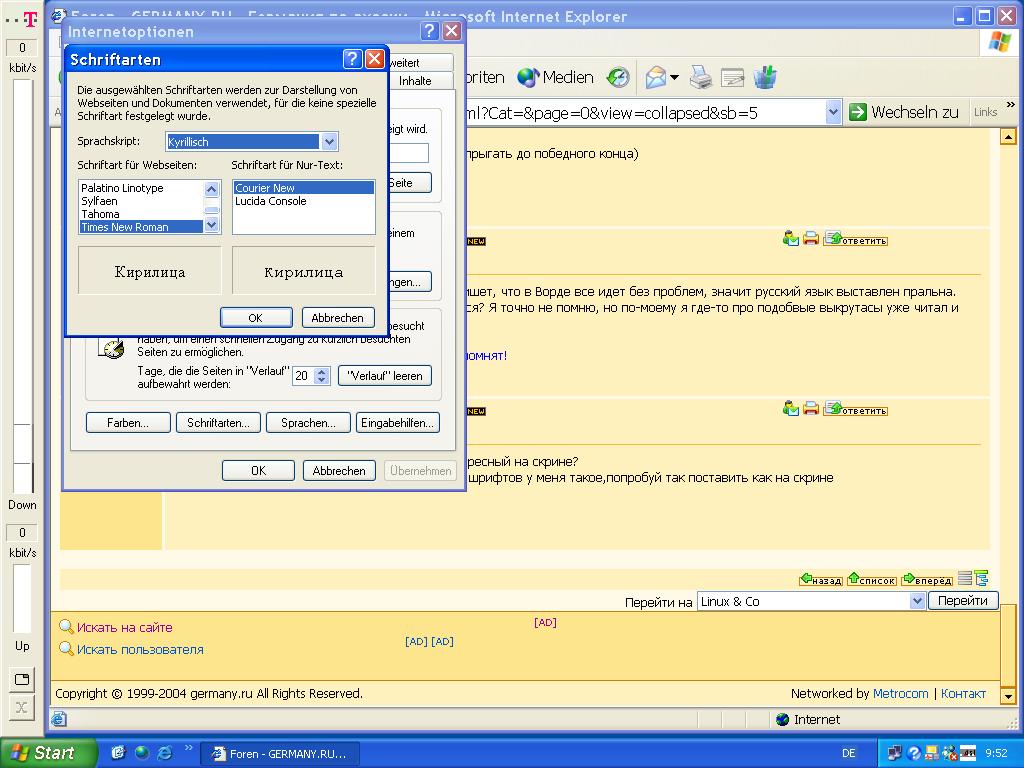Viewport: 1024px width, 768px height.
Task: Follow the Metrocom link in the footer
Action: pyautogui.click(x=901, y=694)
